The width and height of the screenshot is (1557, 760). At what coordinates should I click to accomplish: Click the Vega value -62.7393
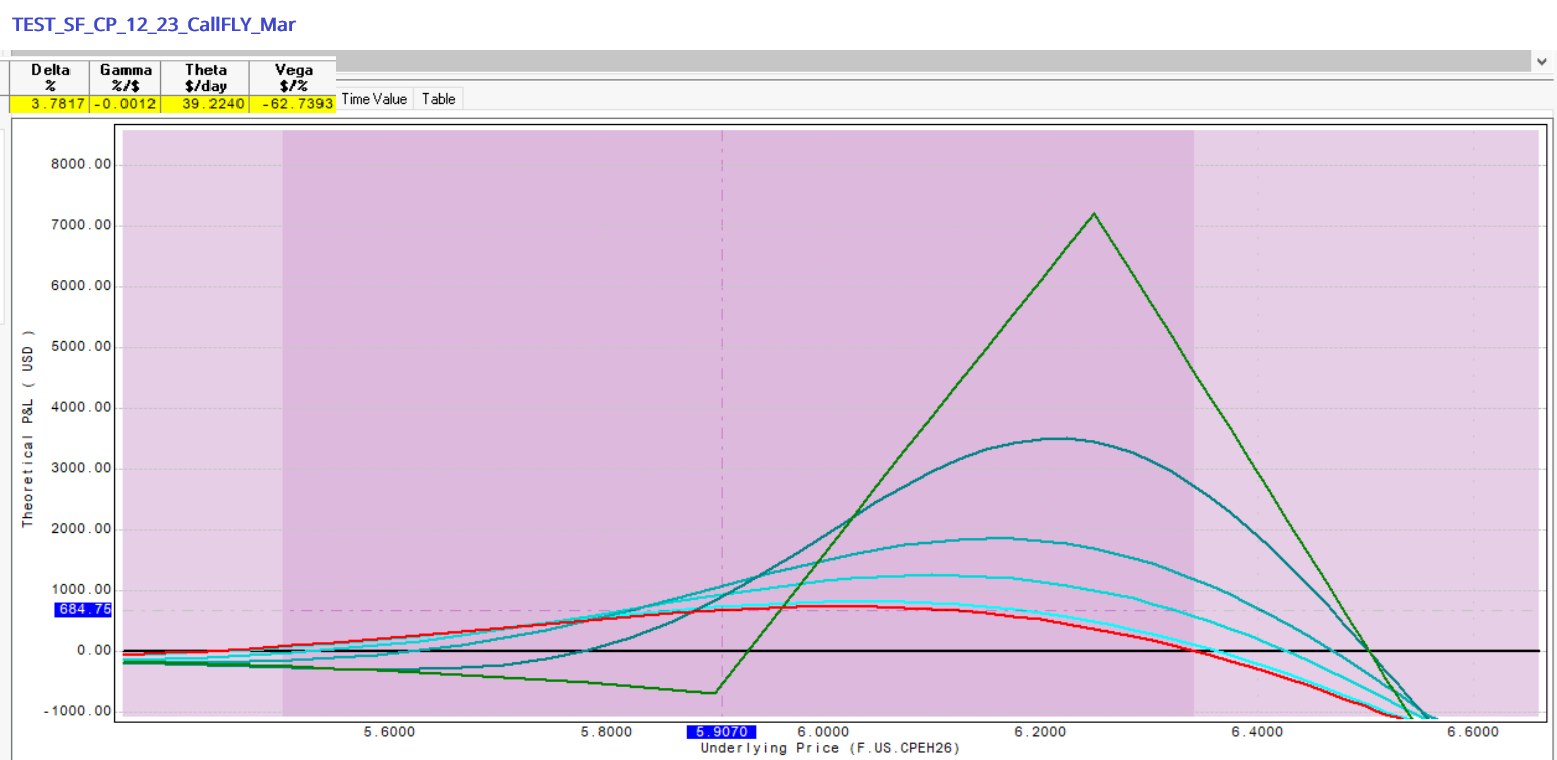click(292, 103)
